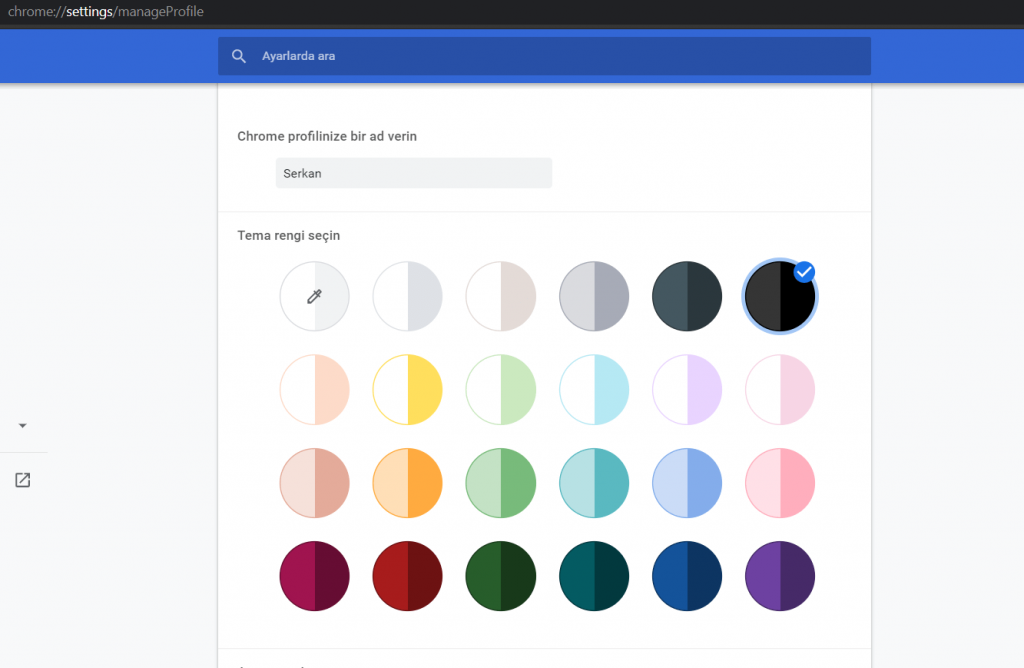
Task: Select the medium gray theme color
Action: click(594, 296)
